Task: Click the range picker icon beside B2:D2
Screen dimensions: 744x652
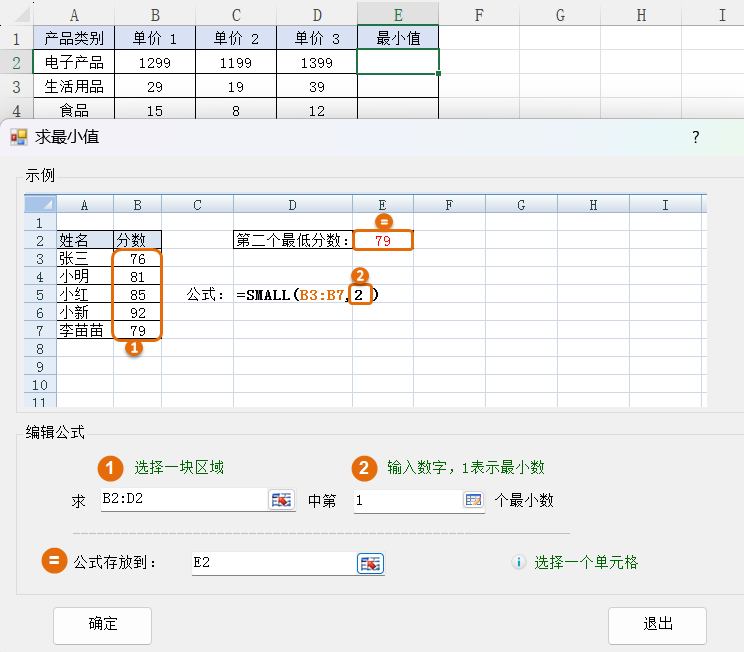Action: tap(282, 500)
